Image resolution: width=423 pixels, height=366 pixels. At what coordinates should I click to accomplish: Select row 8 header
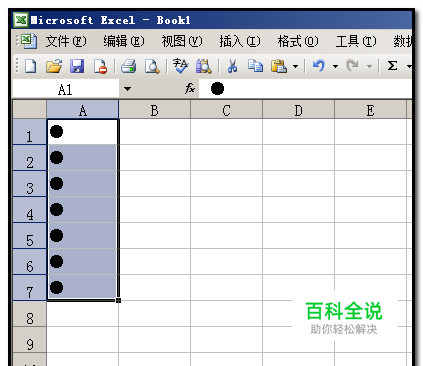pos(29,314)
